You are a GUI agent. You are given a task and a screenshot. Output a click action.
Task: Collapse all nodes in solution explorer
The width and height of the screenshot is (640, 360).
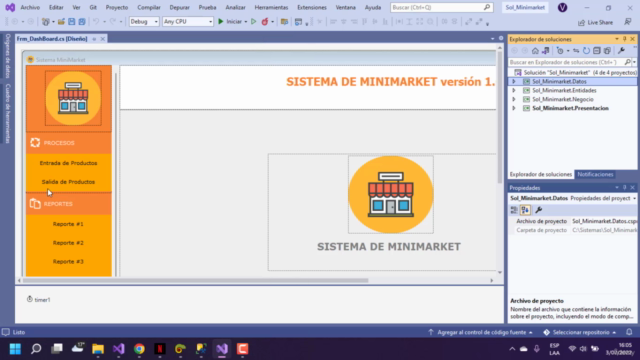tap(597, 51)
